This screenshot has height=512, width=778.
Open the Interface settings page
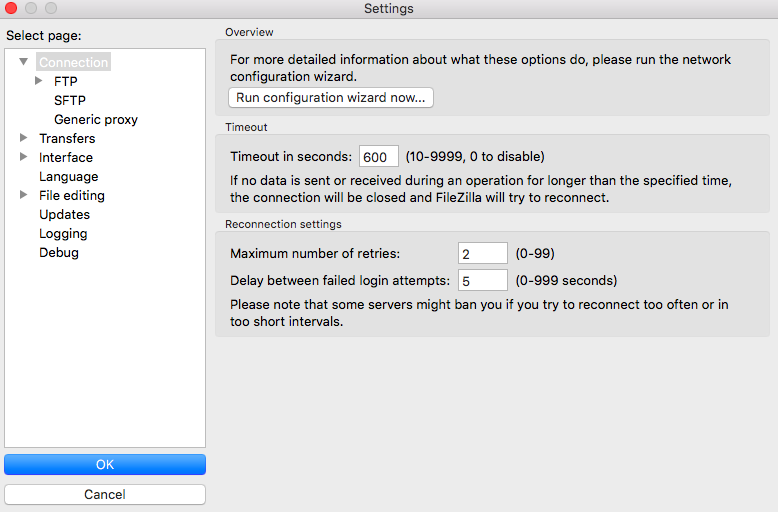pos(66,157)
